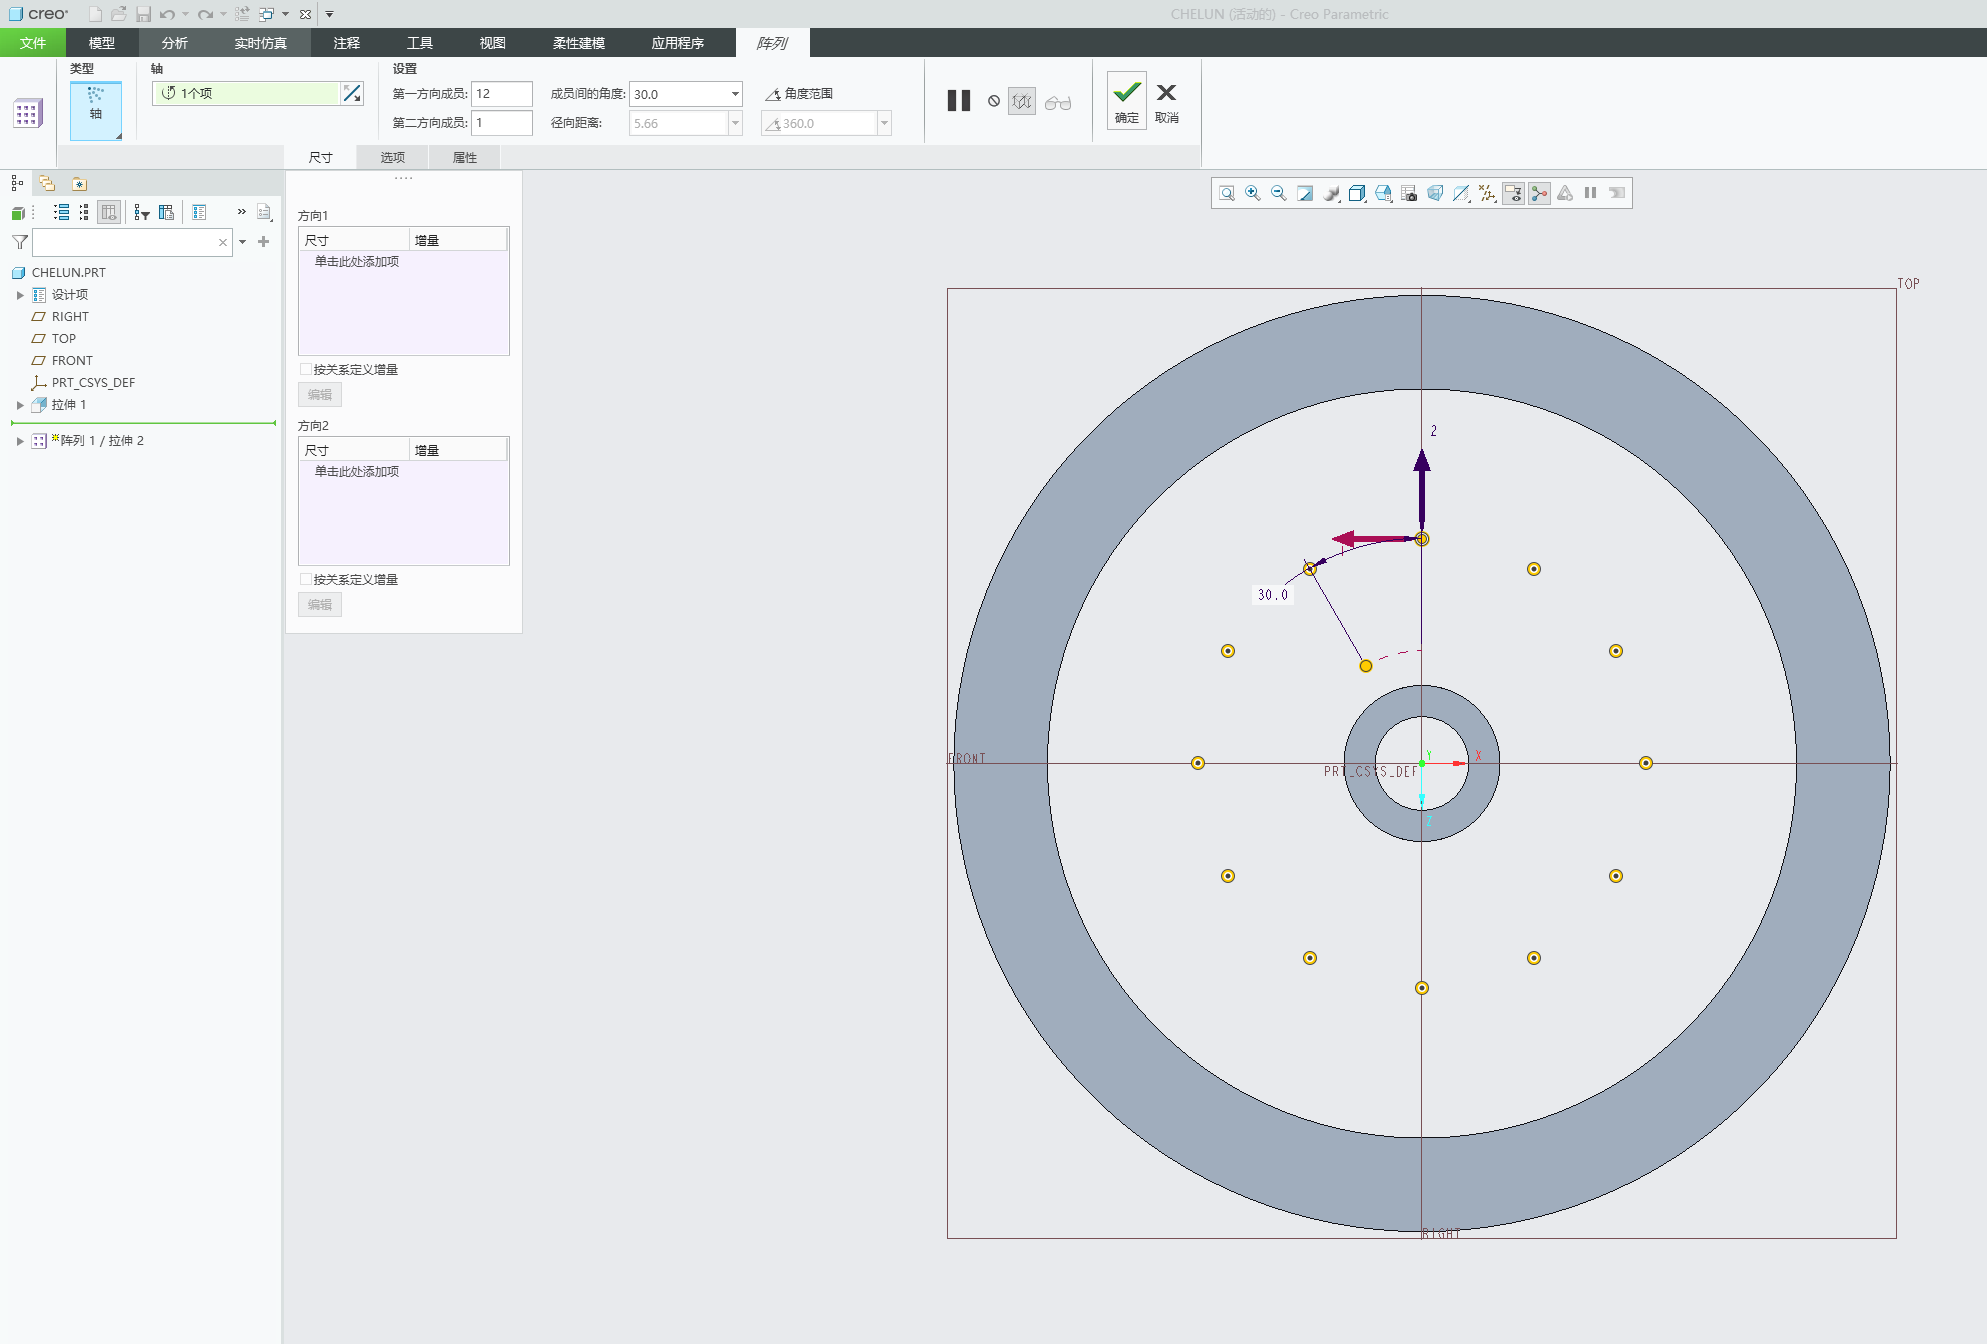This screenshot has height=1344, width=1987.
Task: Switch to the 选项 tab
Action: 393,157
